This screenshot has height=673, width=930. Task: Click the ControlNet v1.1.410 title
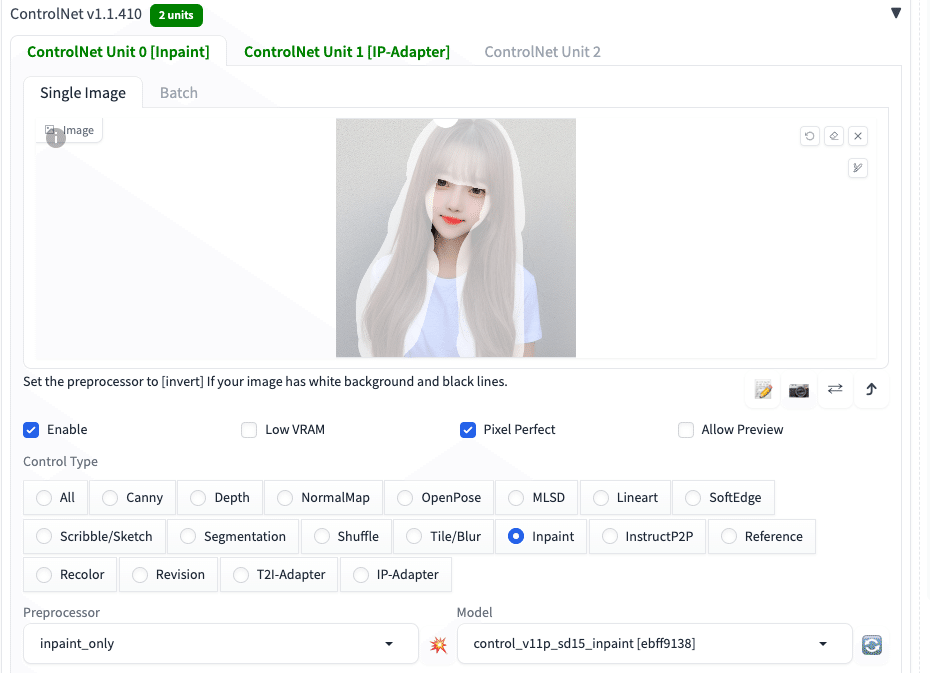tap(76, 14)
